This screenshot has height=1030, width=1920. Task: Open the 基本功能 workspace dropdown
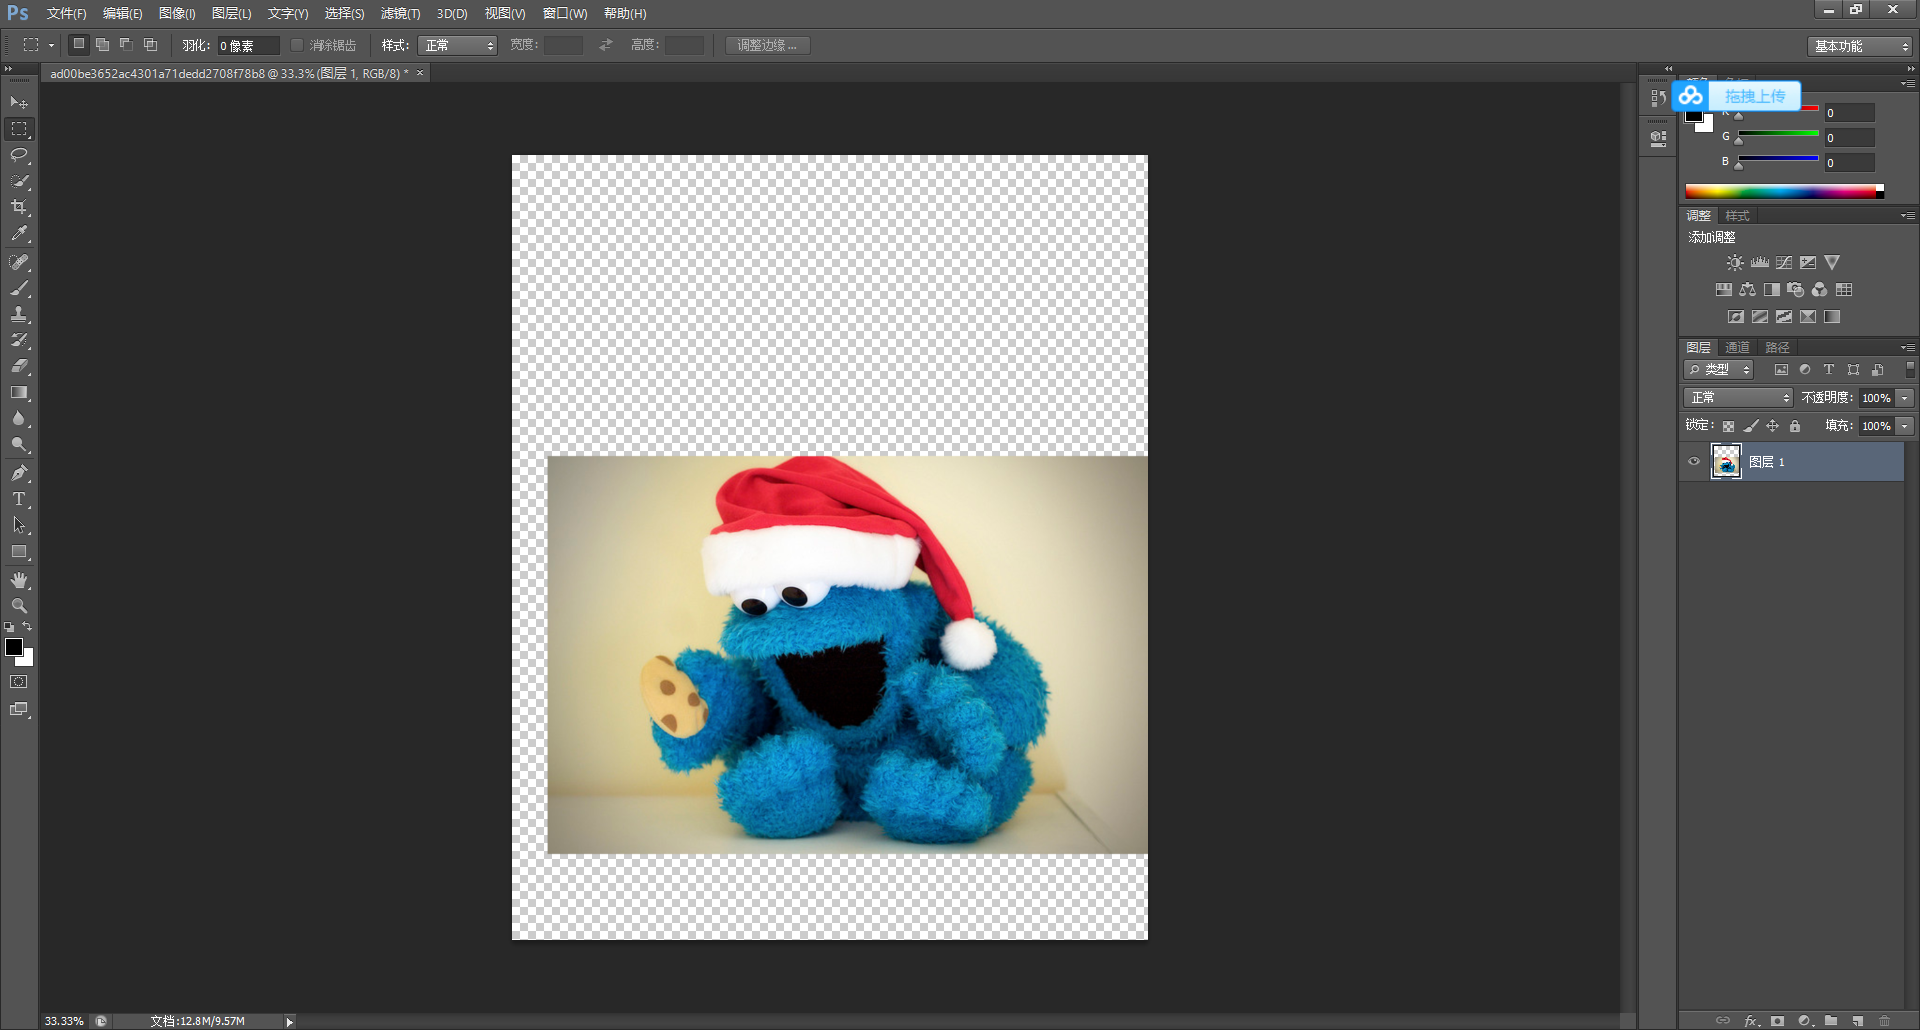click(x=1860, y=46)
